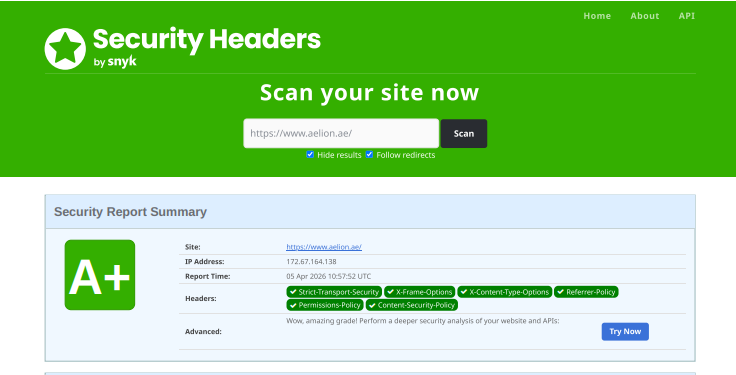Screen dimensions: 736x375
Task: Click the X-Content-Type-Options header badge
Action: tap(505, 292)
